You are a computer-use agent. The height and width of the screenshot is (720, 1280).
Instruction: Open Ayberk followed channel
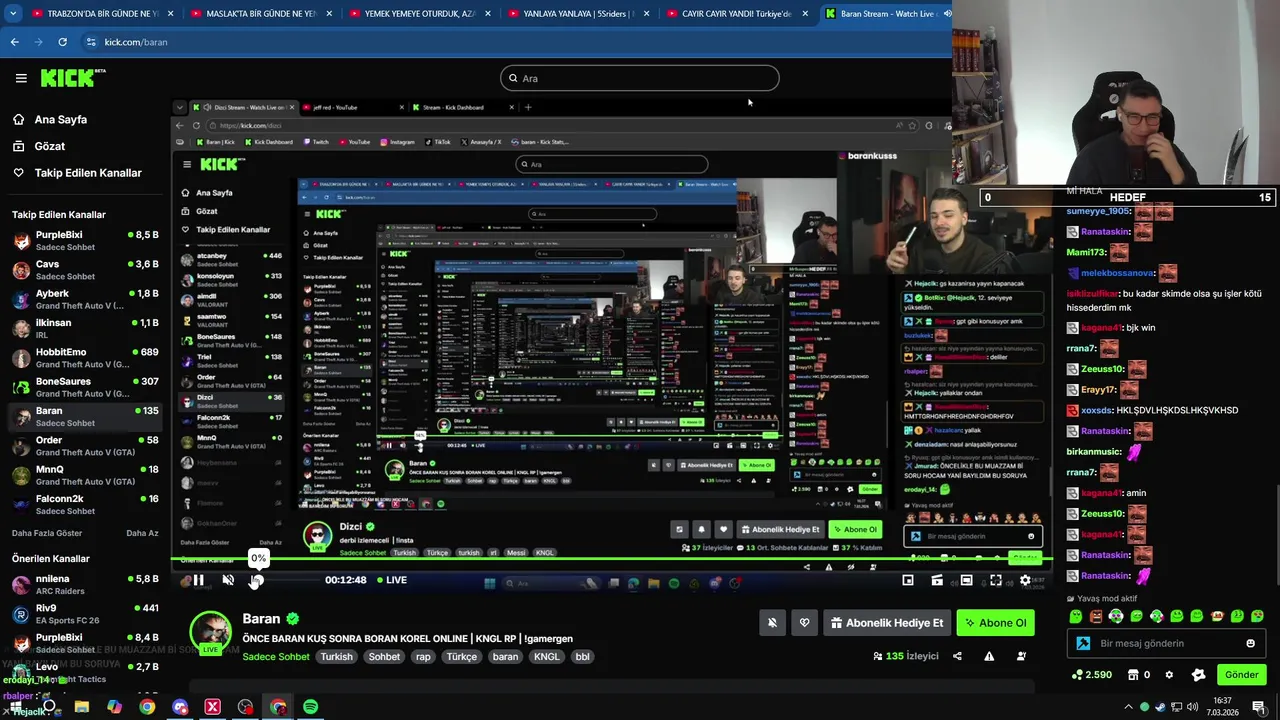click(85, 299)
